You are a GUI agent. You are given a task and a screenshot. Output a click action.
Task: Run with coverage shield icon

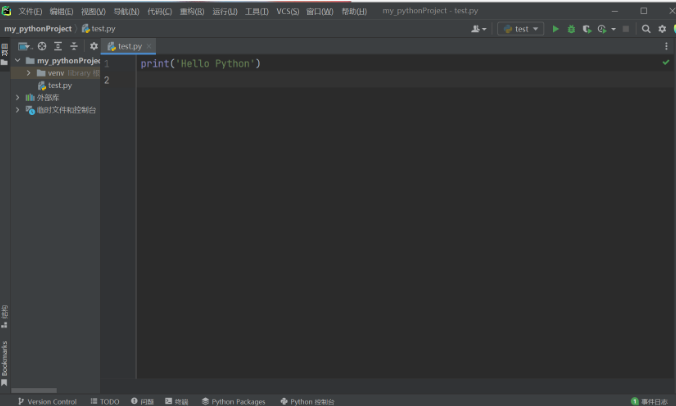click(x=586, y=29)
